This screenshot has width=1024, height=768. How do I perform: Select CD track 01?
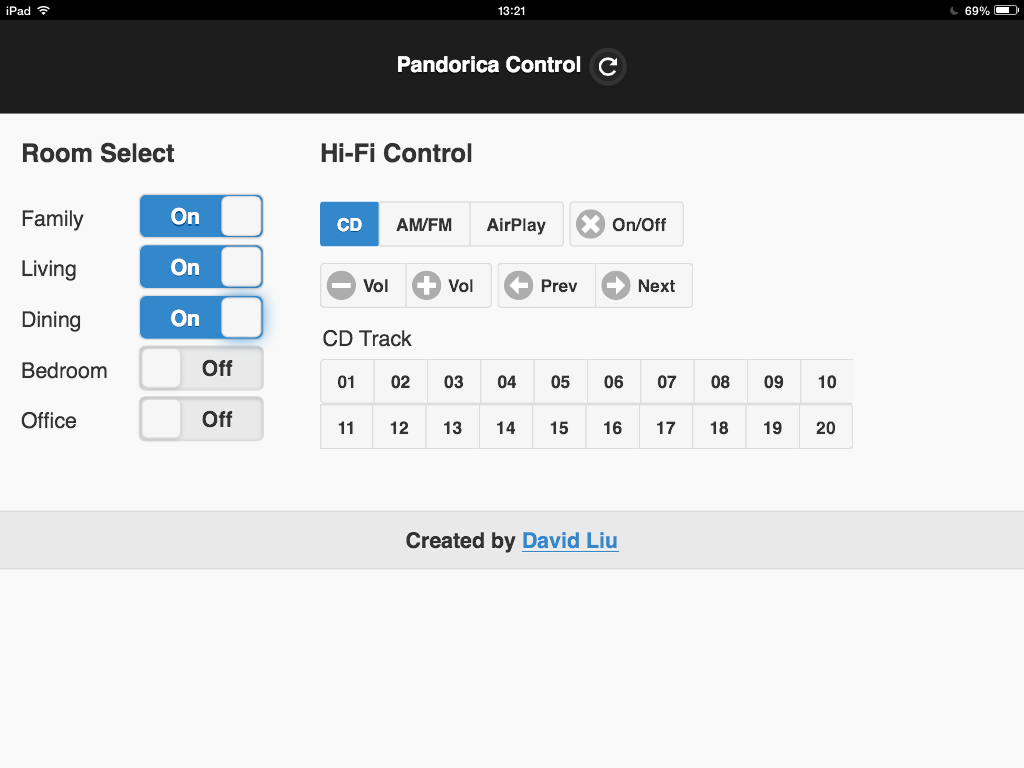346,382
